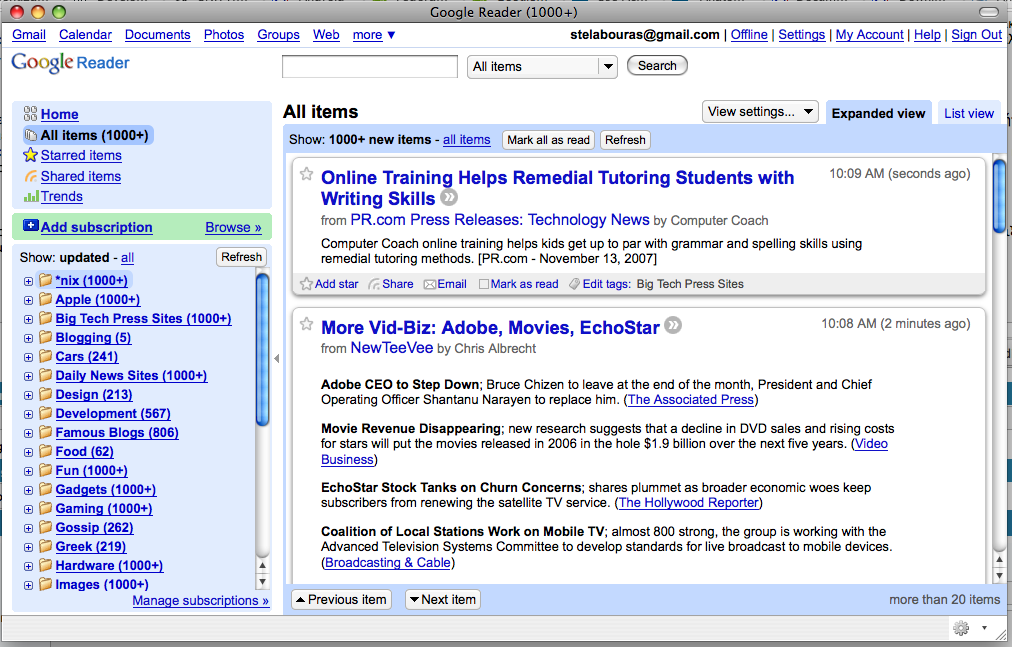The height and width of the screenshot is (647, 1012).
Task: Click Mark all as read button
Action: (548, 140)
